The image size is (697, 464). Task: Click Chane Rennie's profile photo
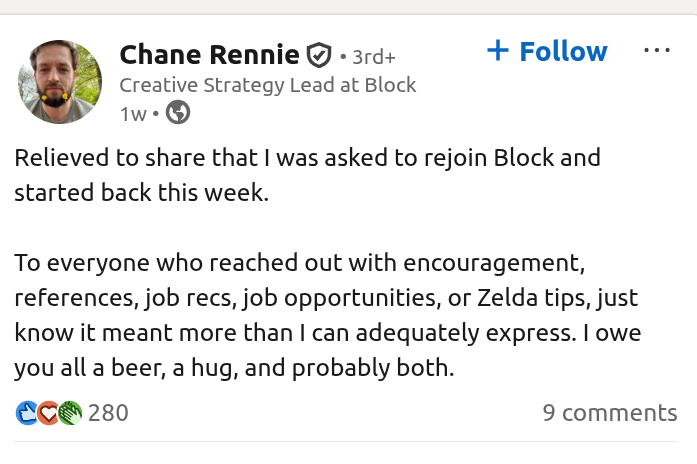pos(59,82)
